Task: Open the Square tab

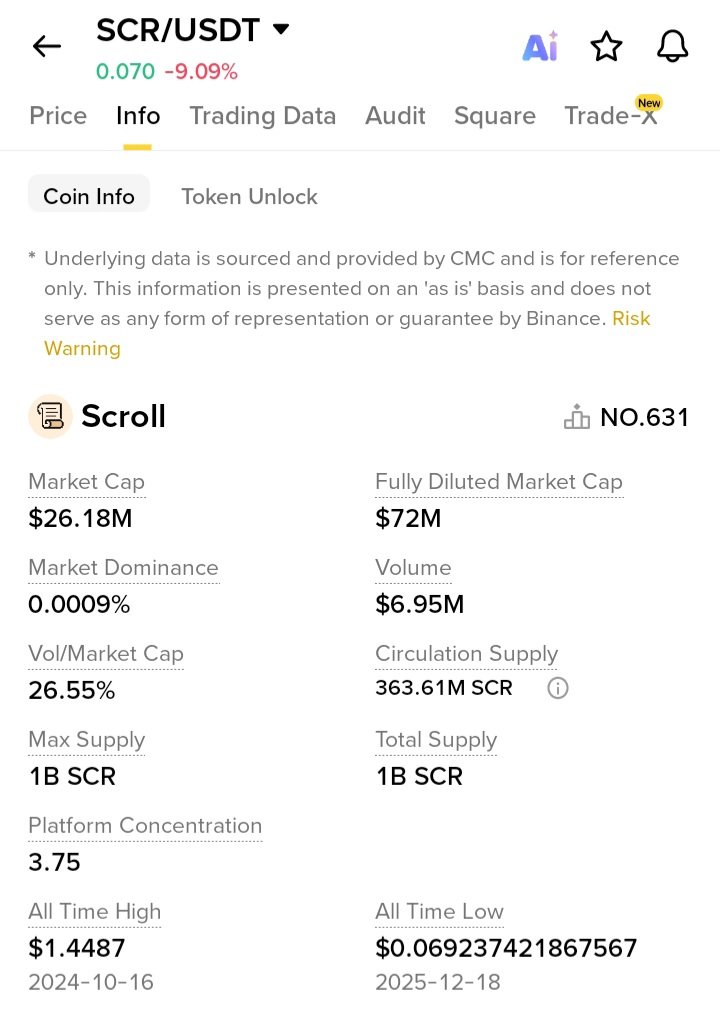Action: pos(495,116)
